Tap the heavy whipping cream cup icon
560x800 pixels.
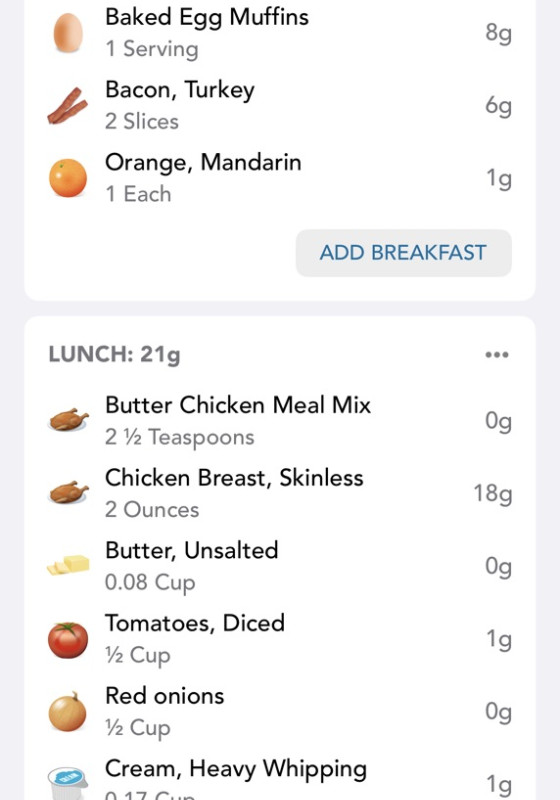point(68,784)
